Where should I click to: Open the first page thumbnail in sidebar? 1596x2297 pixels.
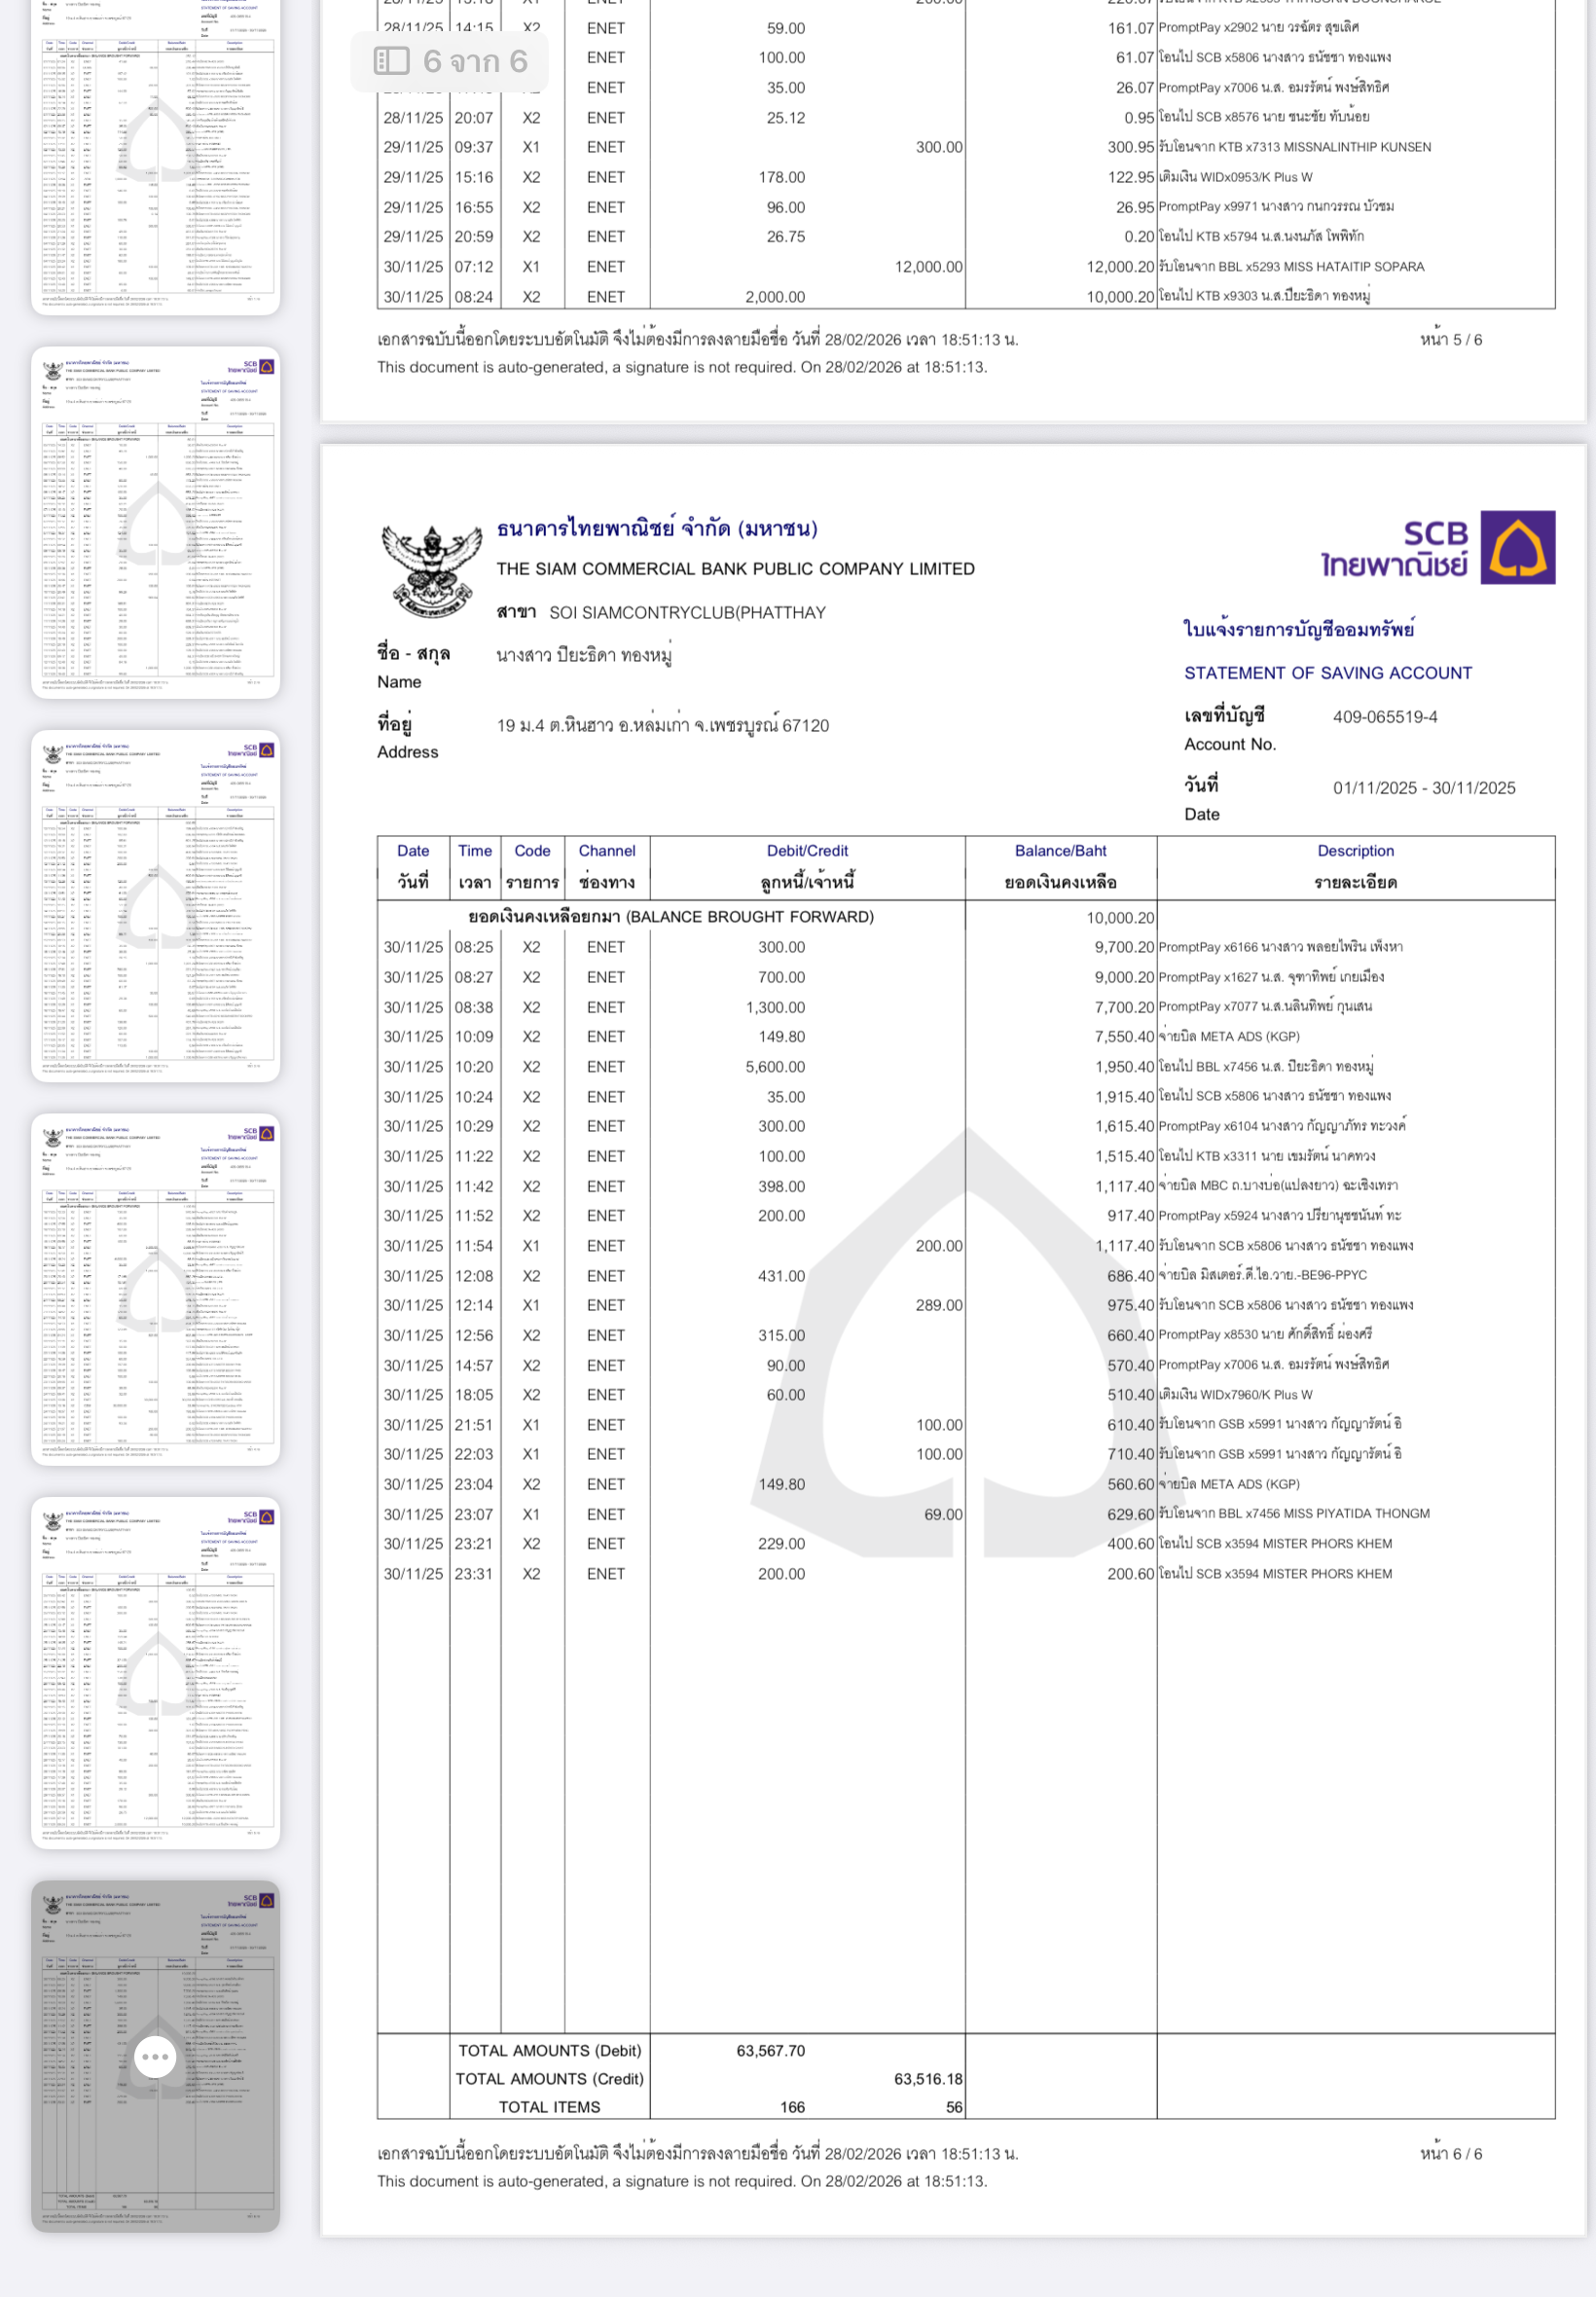[x=156, y=155]
